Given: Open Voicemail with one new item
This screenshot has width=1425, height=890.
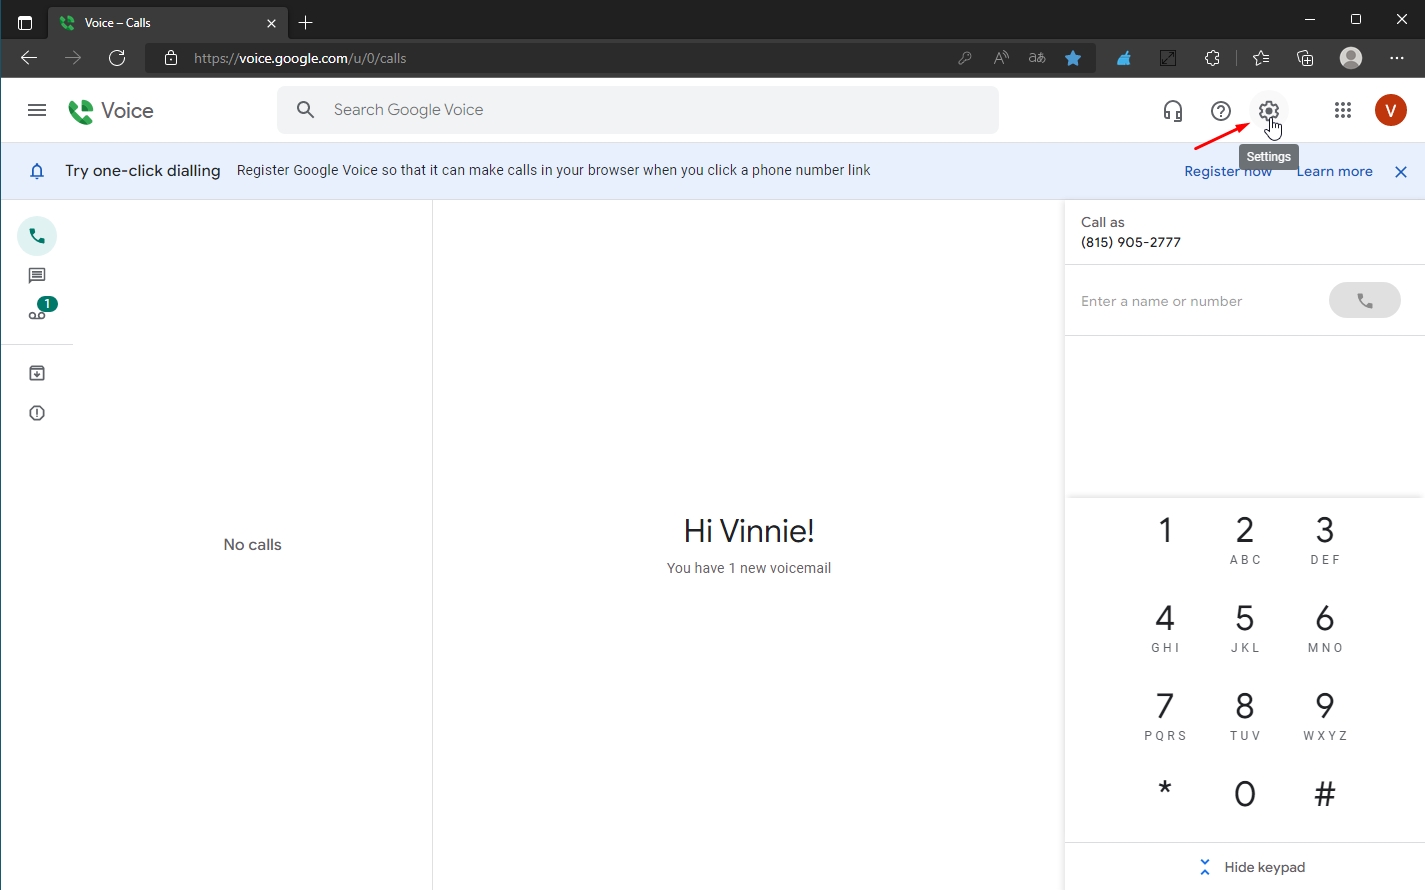Looking at the screenshot, I should 38,313.
